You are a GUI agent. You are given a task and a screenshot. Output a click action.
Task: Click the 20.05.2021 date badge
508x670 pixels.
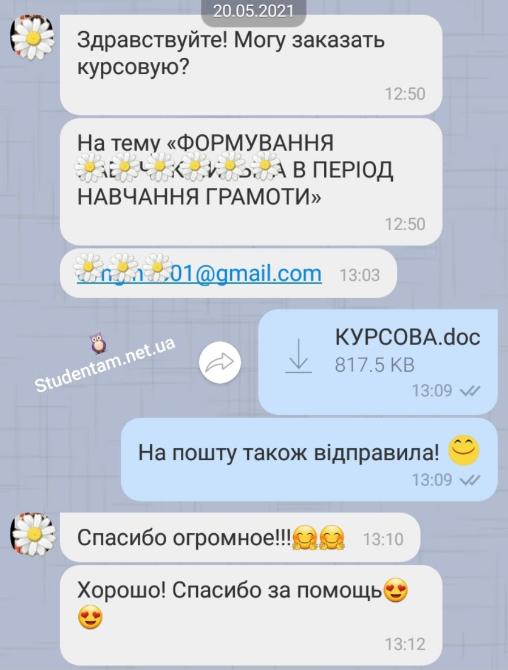point(254,11)
